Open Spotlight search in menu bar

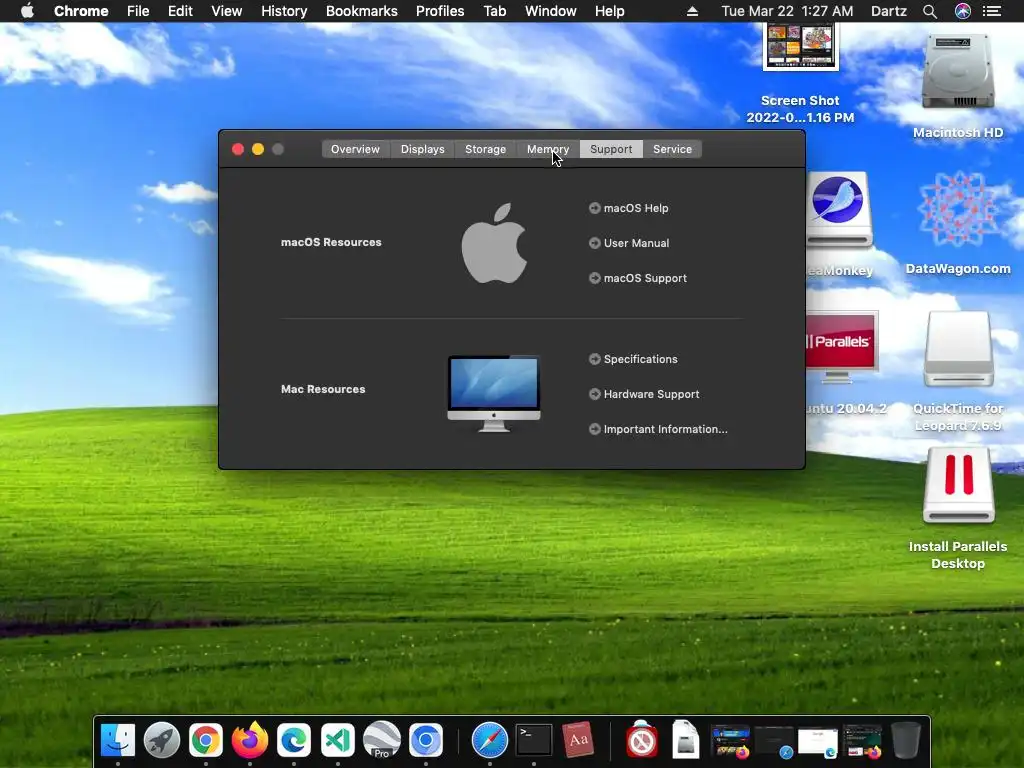(930, 11)
